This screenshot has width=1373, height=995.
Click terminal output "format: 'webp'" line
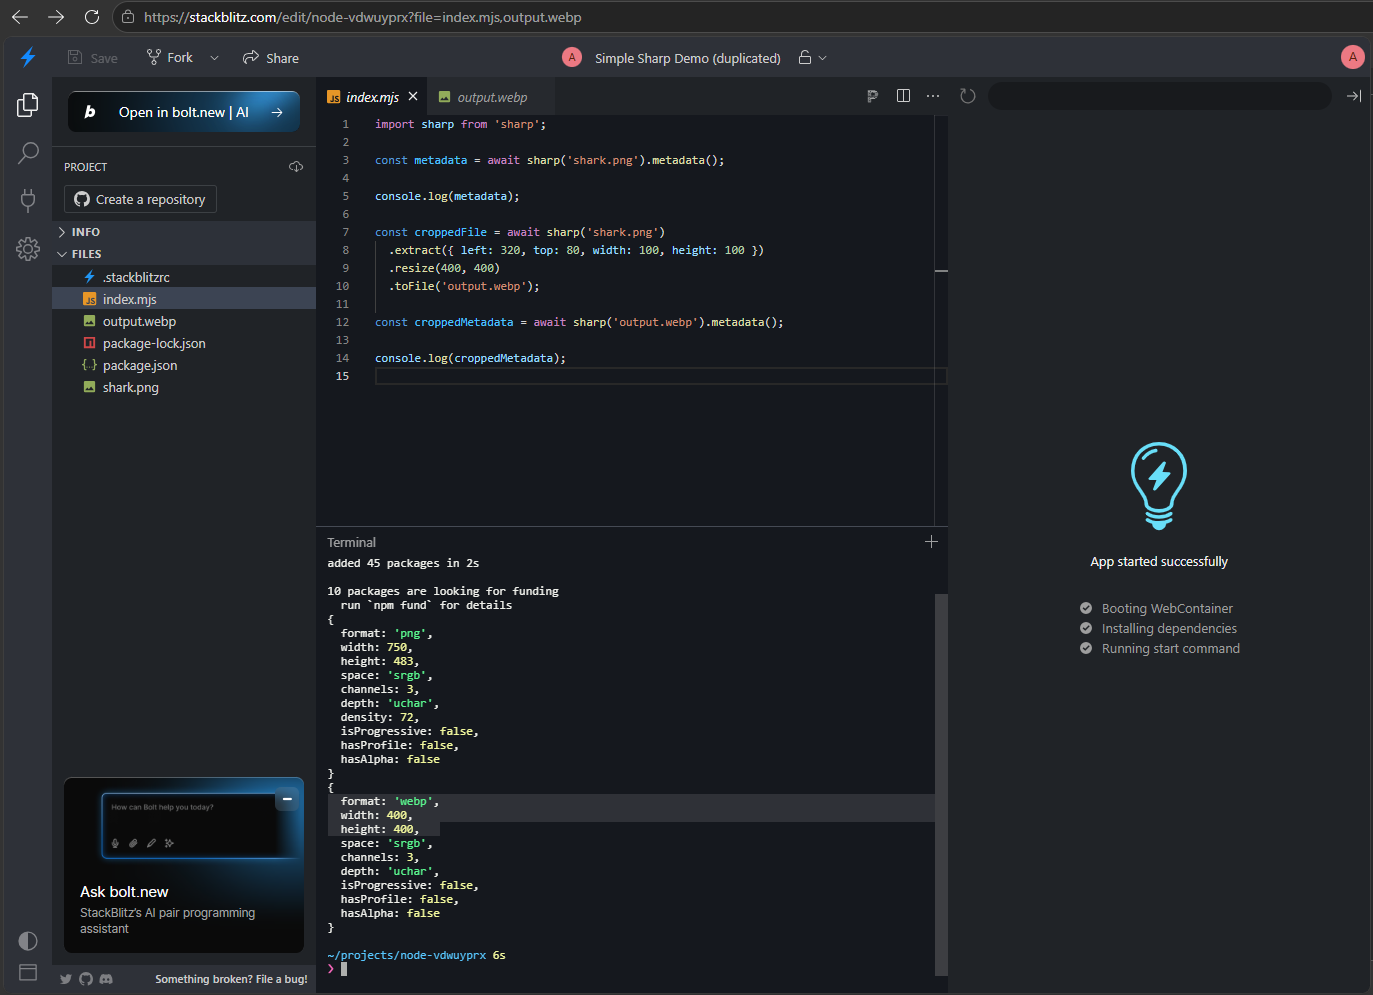[389, 801]
